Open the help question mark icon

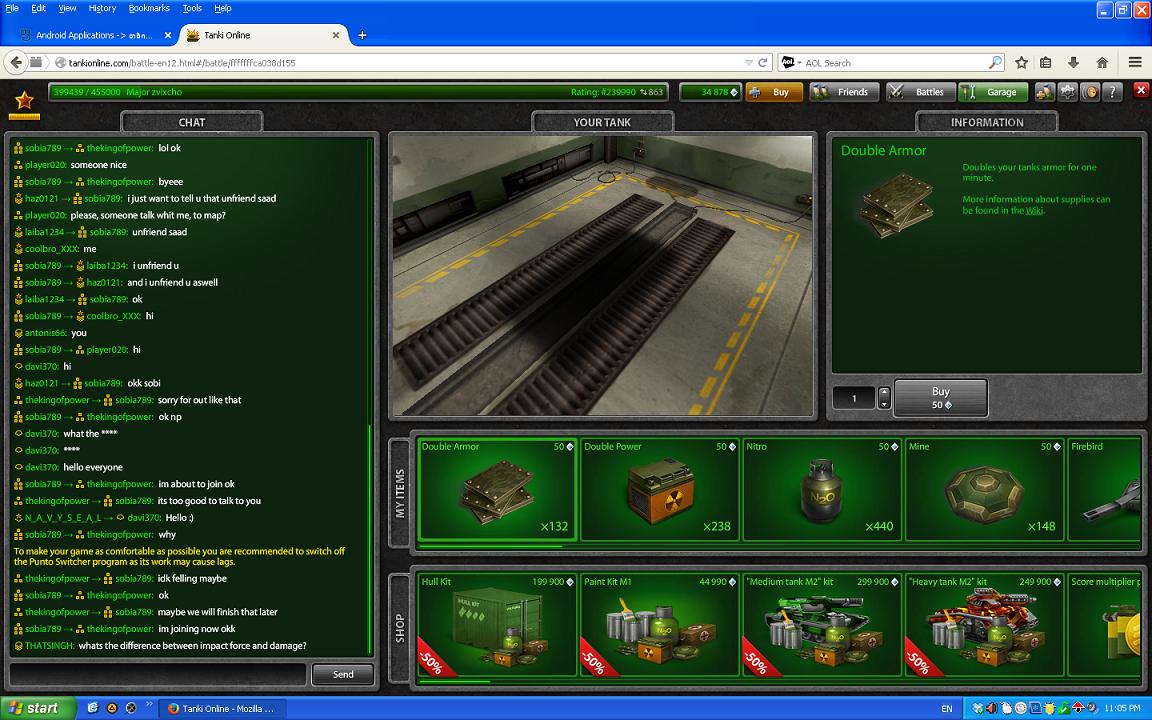pos(1113,92)
